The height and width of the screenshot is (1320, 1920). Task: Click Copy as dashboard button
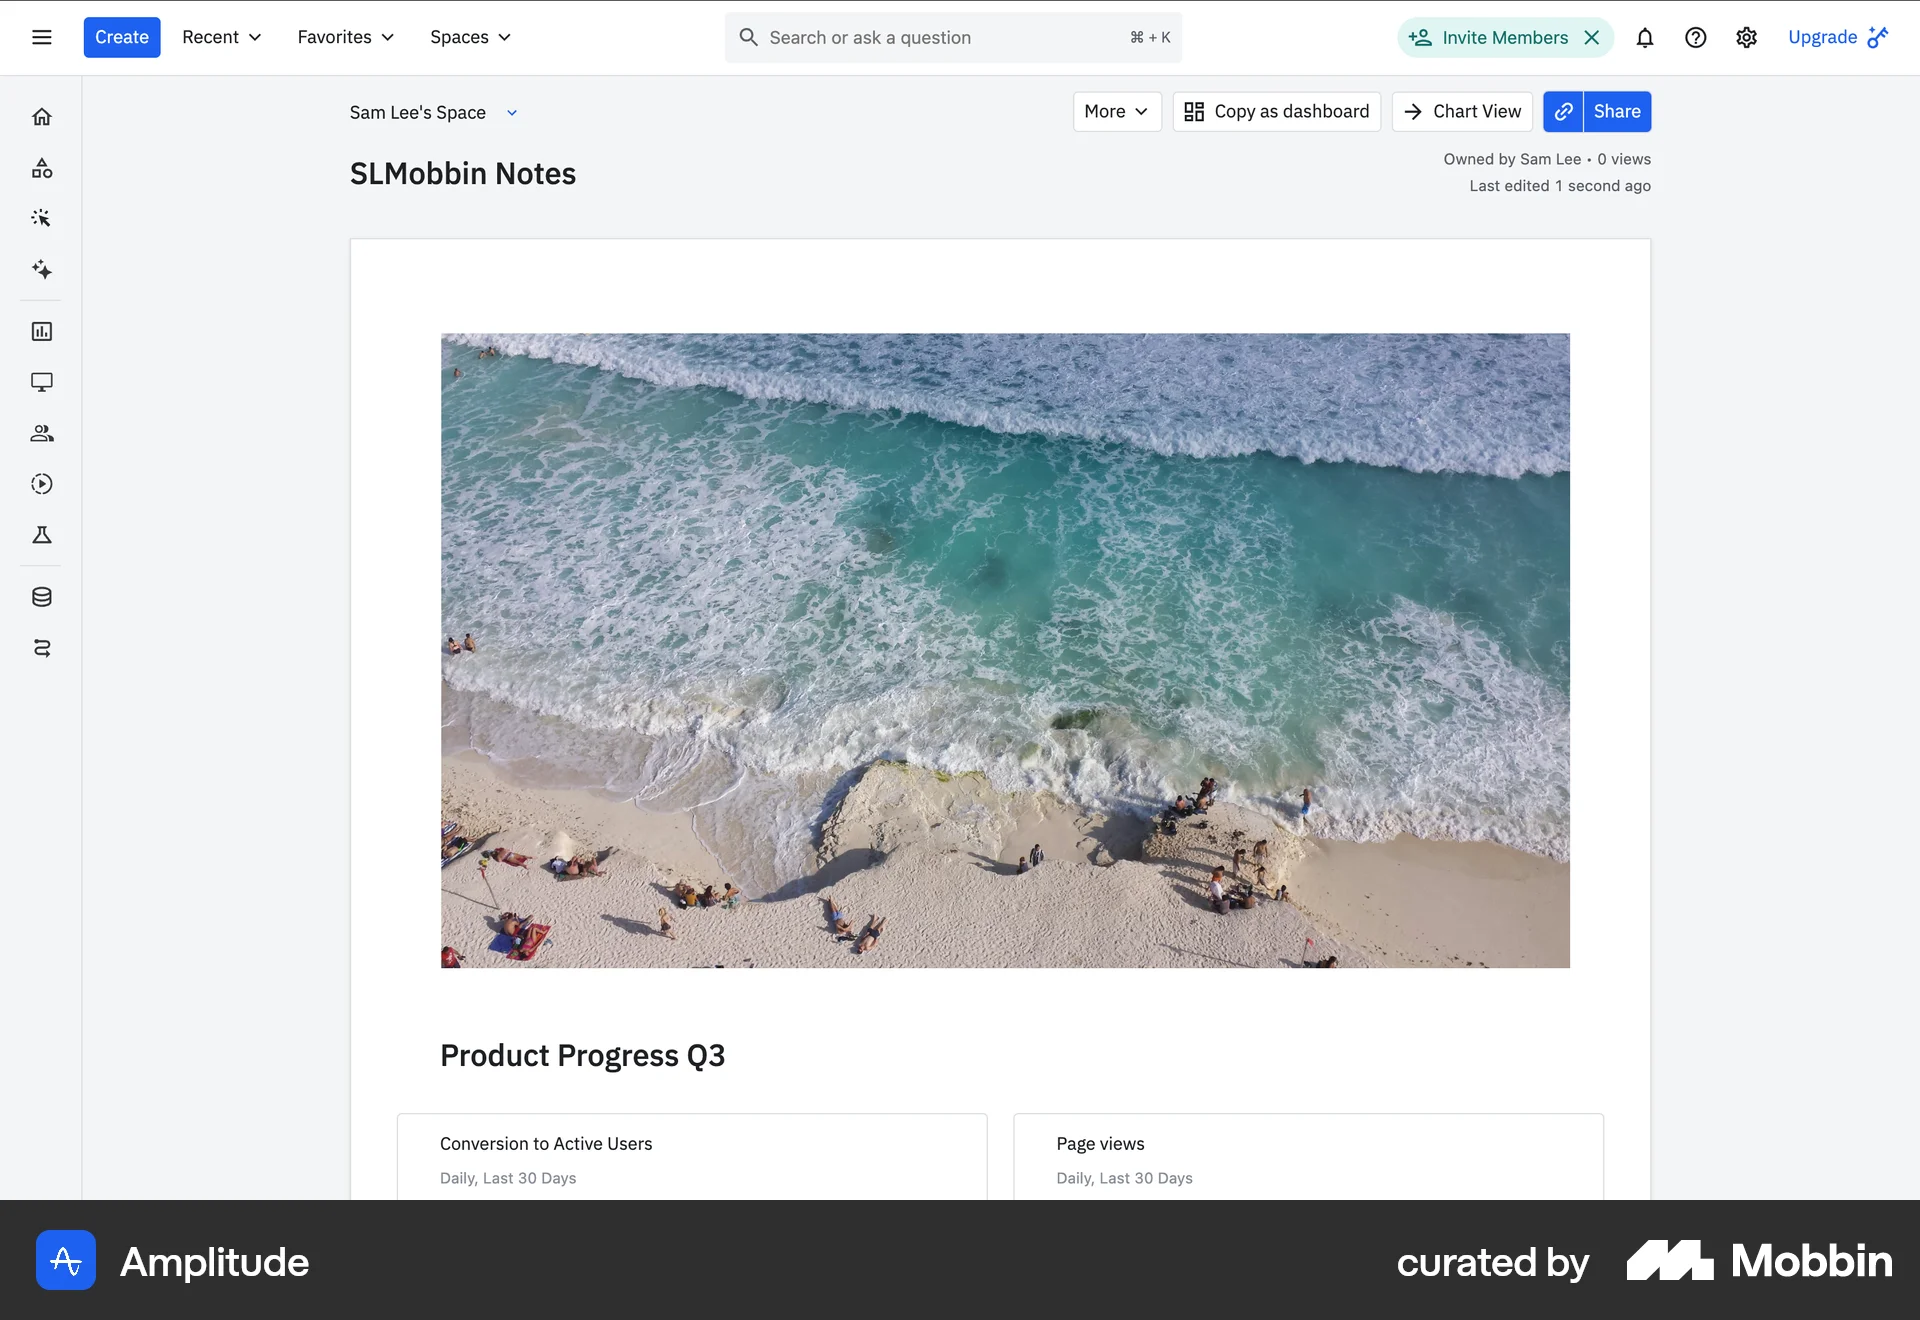[x=1276, y=111]
